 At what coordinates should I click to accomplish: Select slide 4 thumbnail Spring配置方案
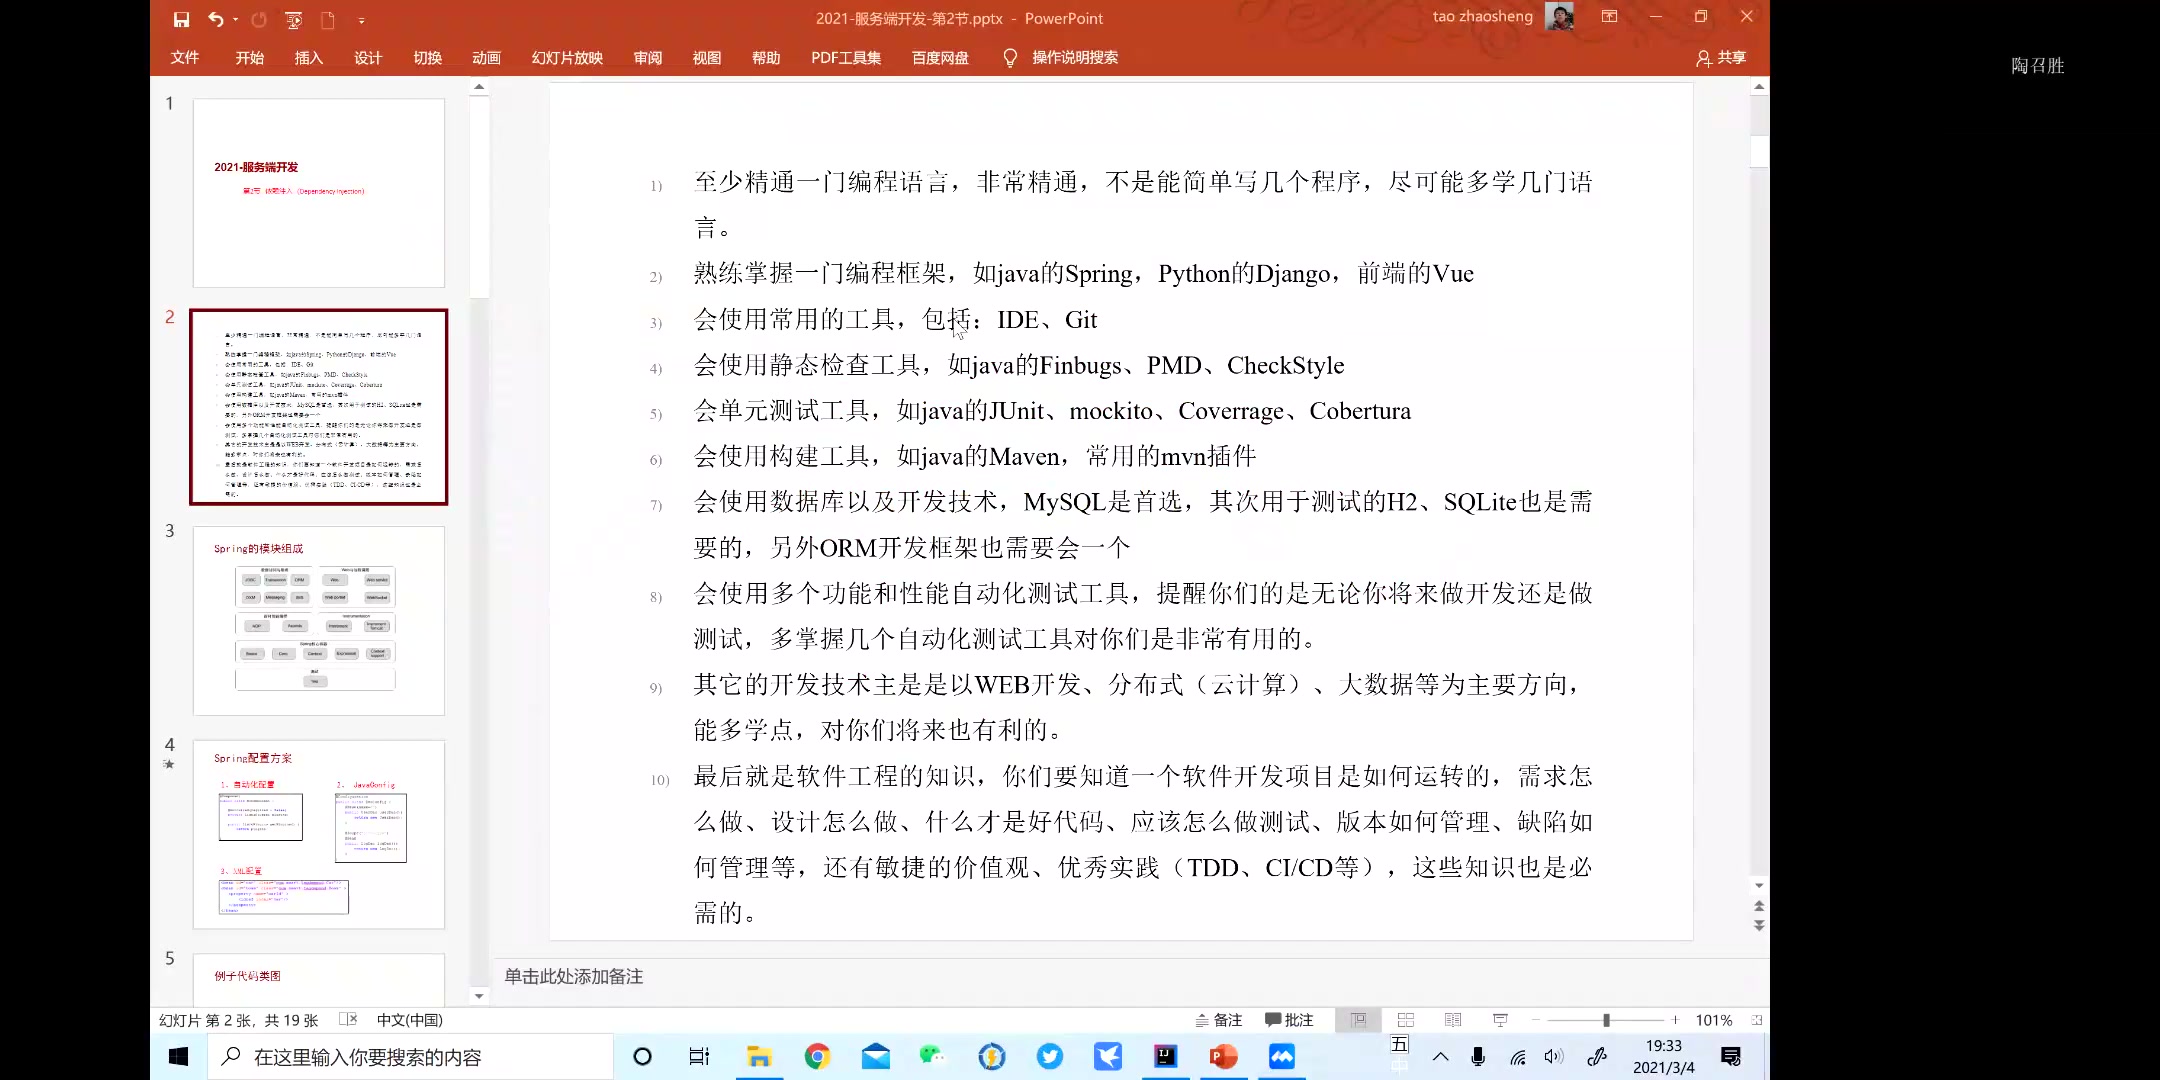pos(319,835)
